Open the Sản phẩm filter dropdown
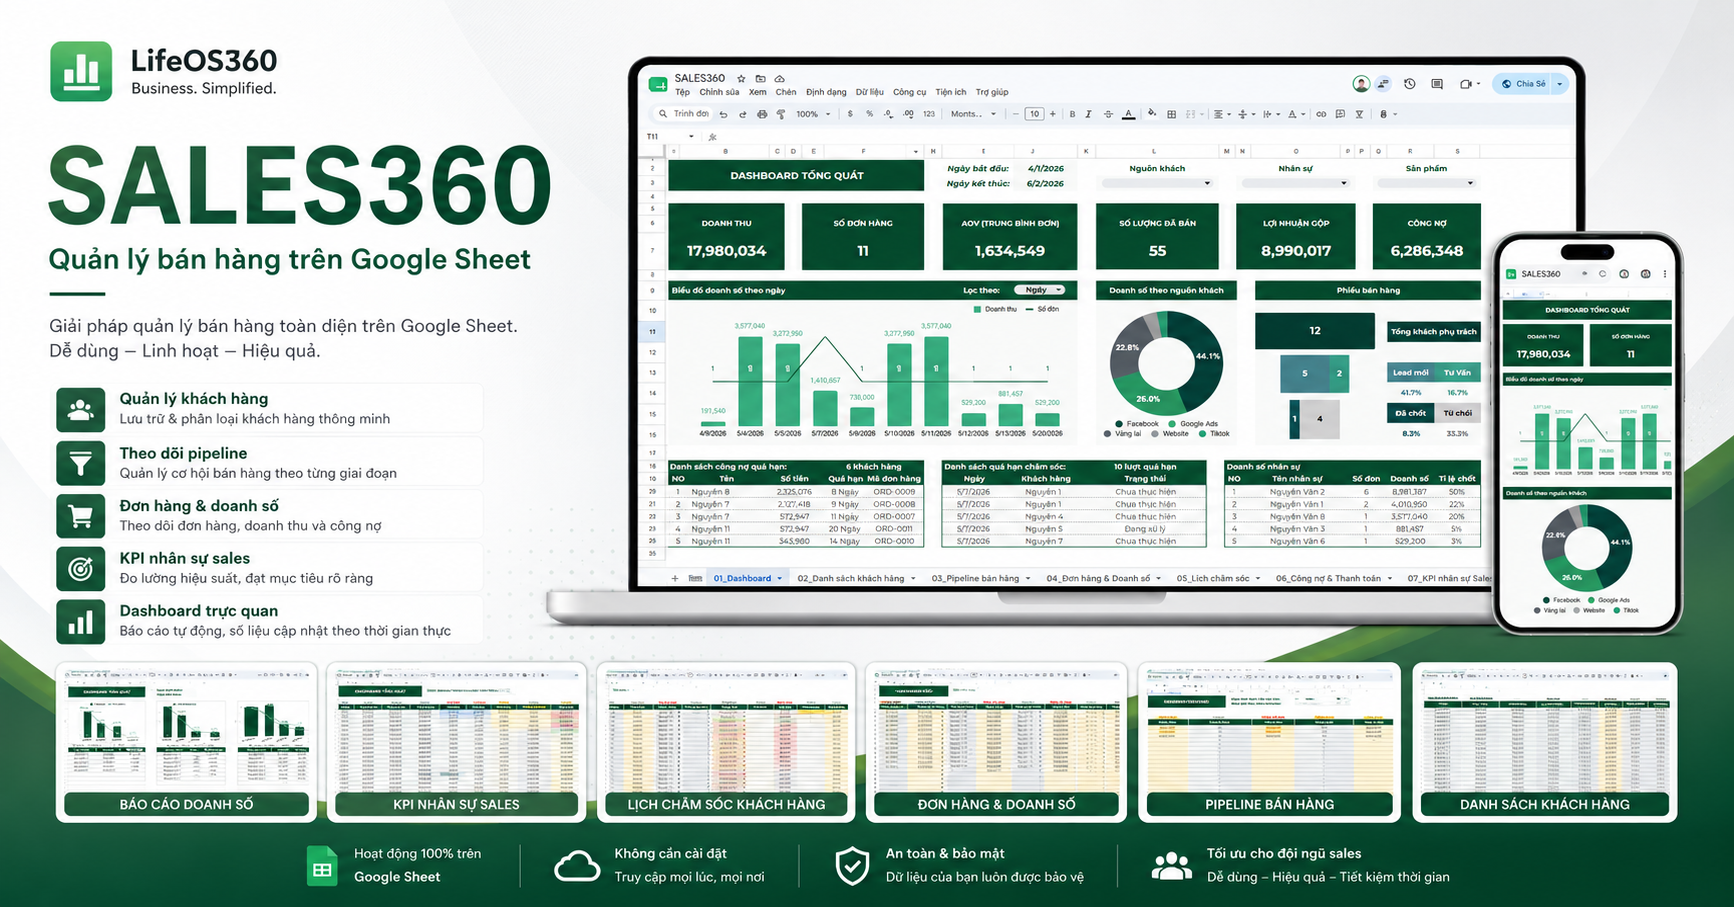Image resolution: width=1734 pixels, height=907 pixels. [x=1426, y=183]
